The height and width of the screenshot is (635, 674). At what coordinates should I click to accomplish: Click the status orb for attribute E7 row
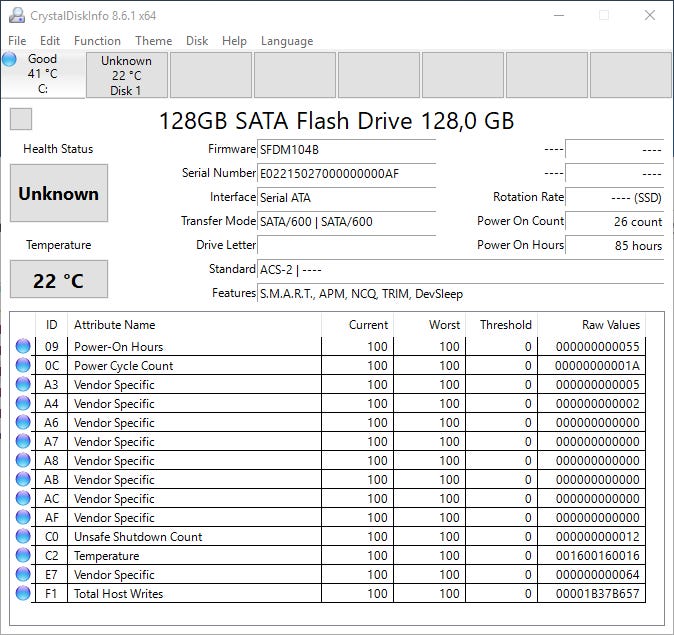[23, 575]
